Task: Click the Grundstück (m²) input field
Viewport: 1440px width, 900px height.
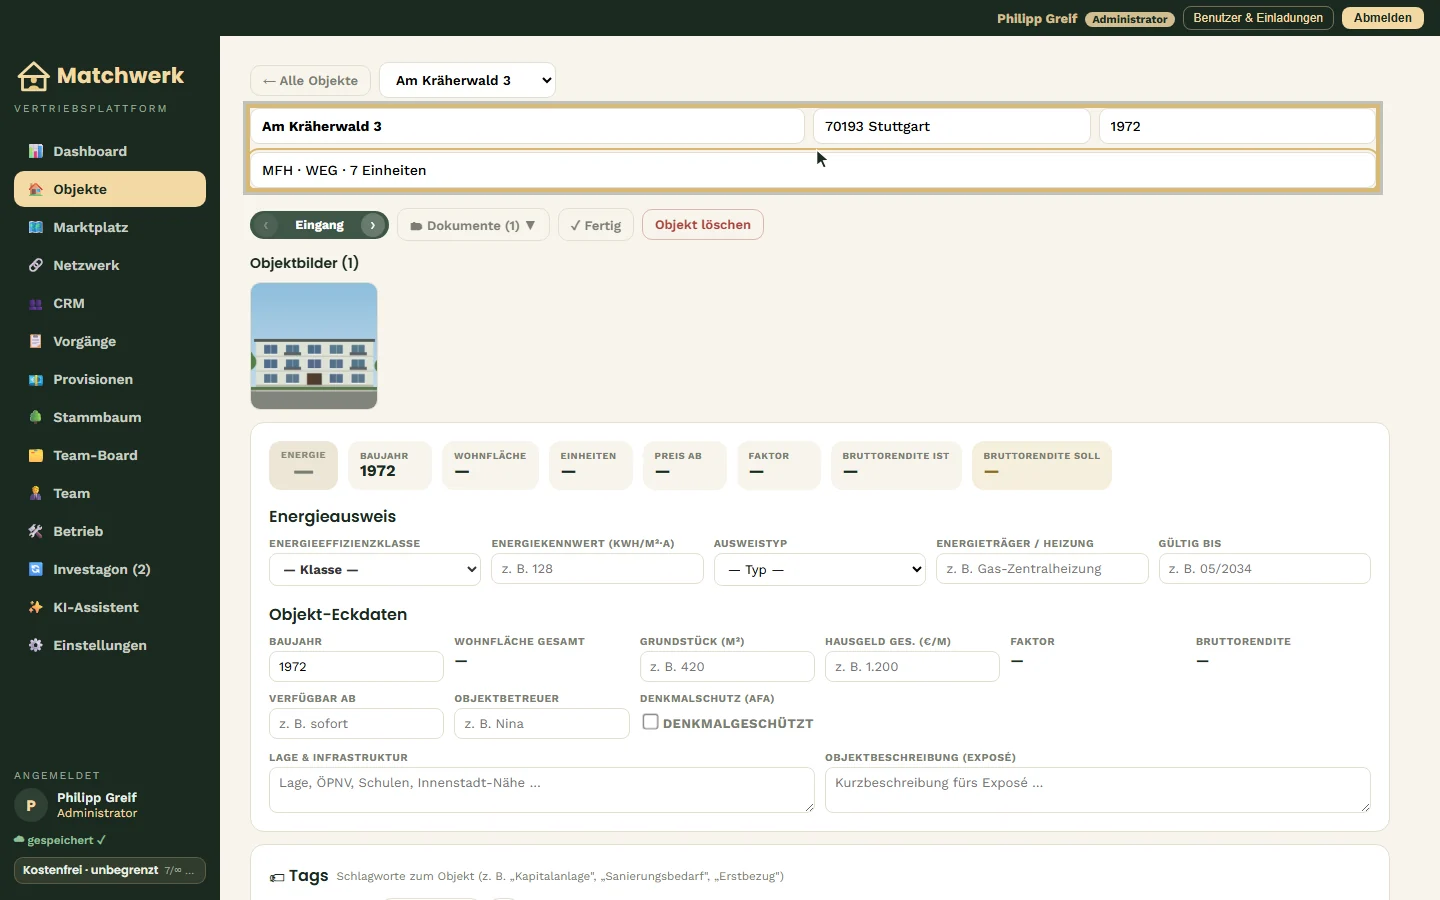Action: tap(727, 667)
